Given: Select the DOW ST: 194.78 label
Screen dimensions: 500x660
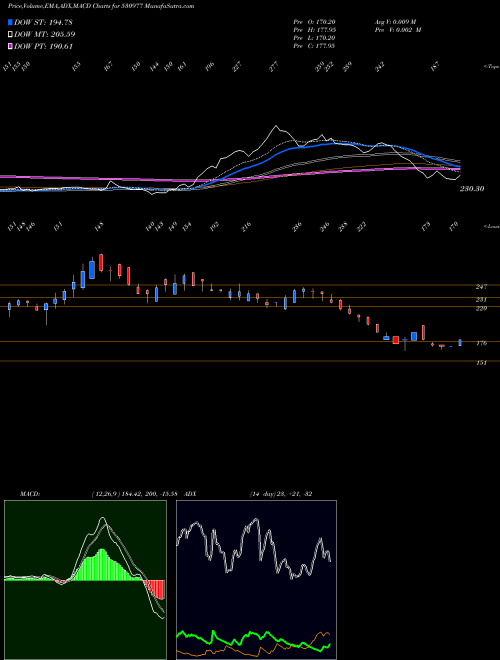Looking at the screenshot, I should click(x=43, y=22).
